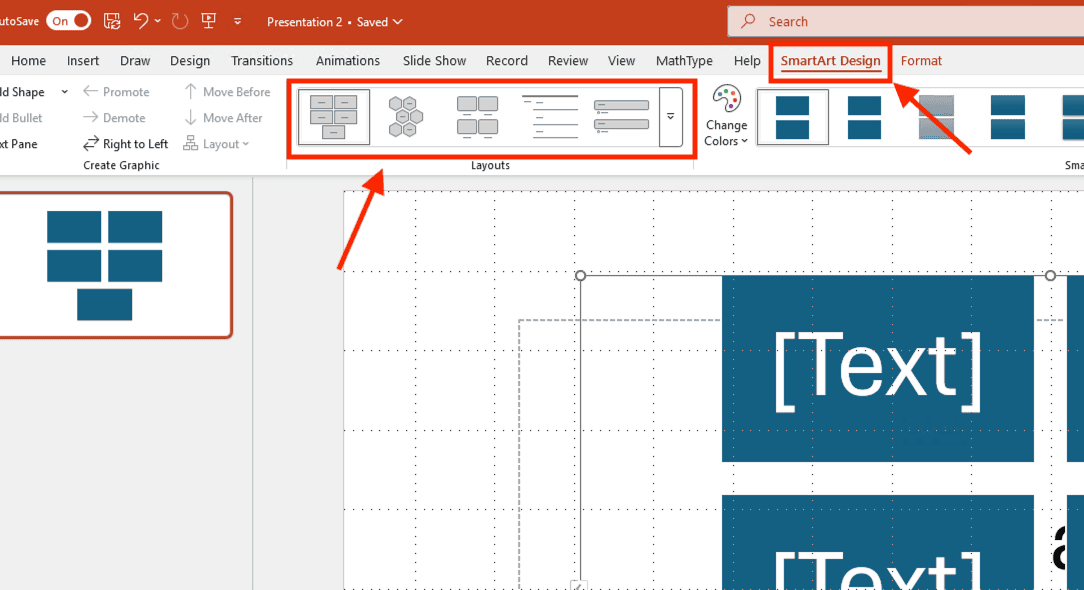Click the Demote button
This screenshot has height=590, width=1084.
point(114,118)
